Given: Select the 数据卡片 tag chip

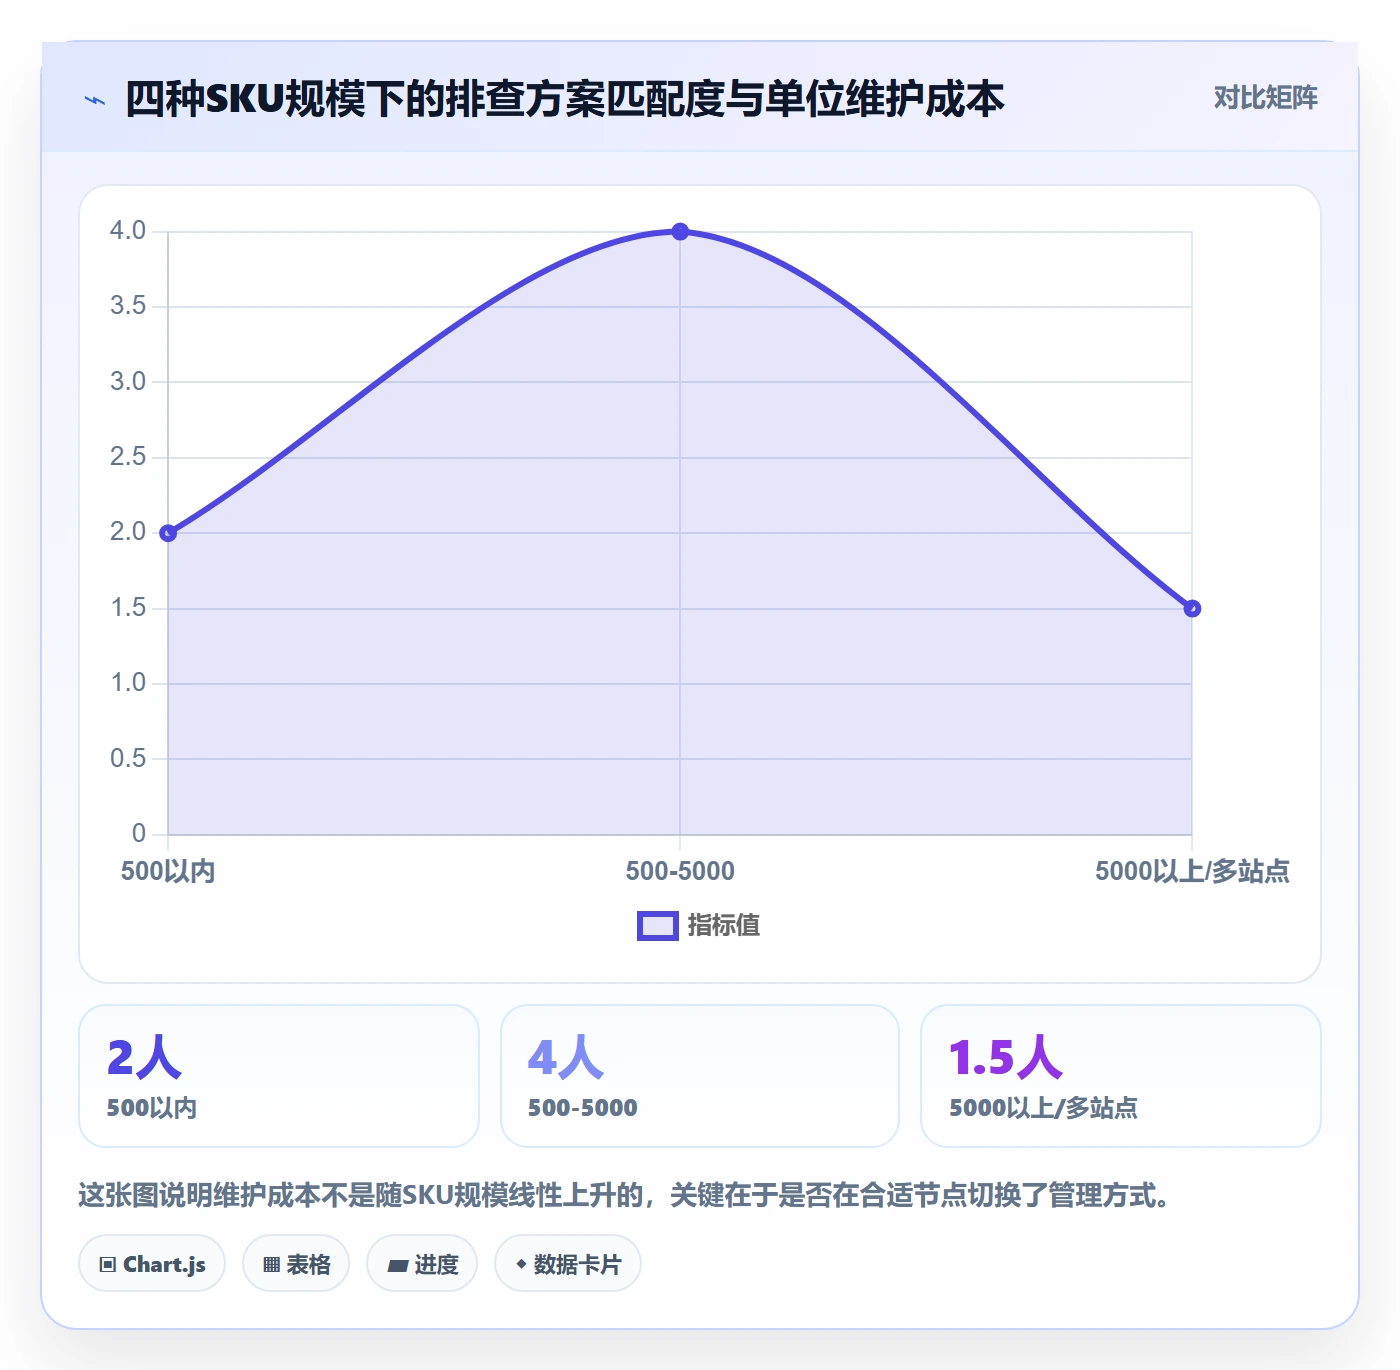Looking at the screenshot, I should tap(568, 1264).
